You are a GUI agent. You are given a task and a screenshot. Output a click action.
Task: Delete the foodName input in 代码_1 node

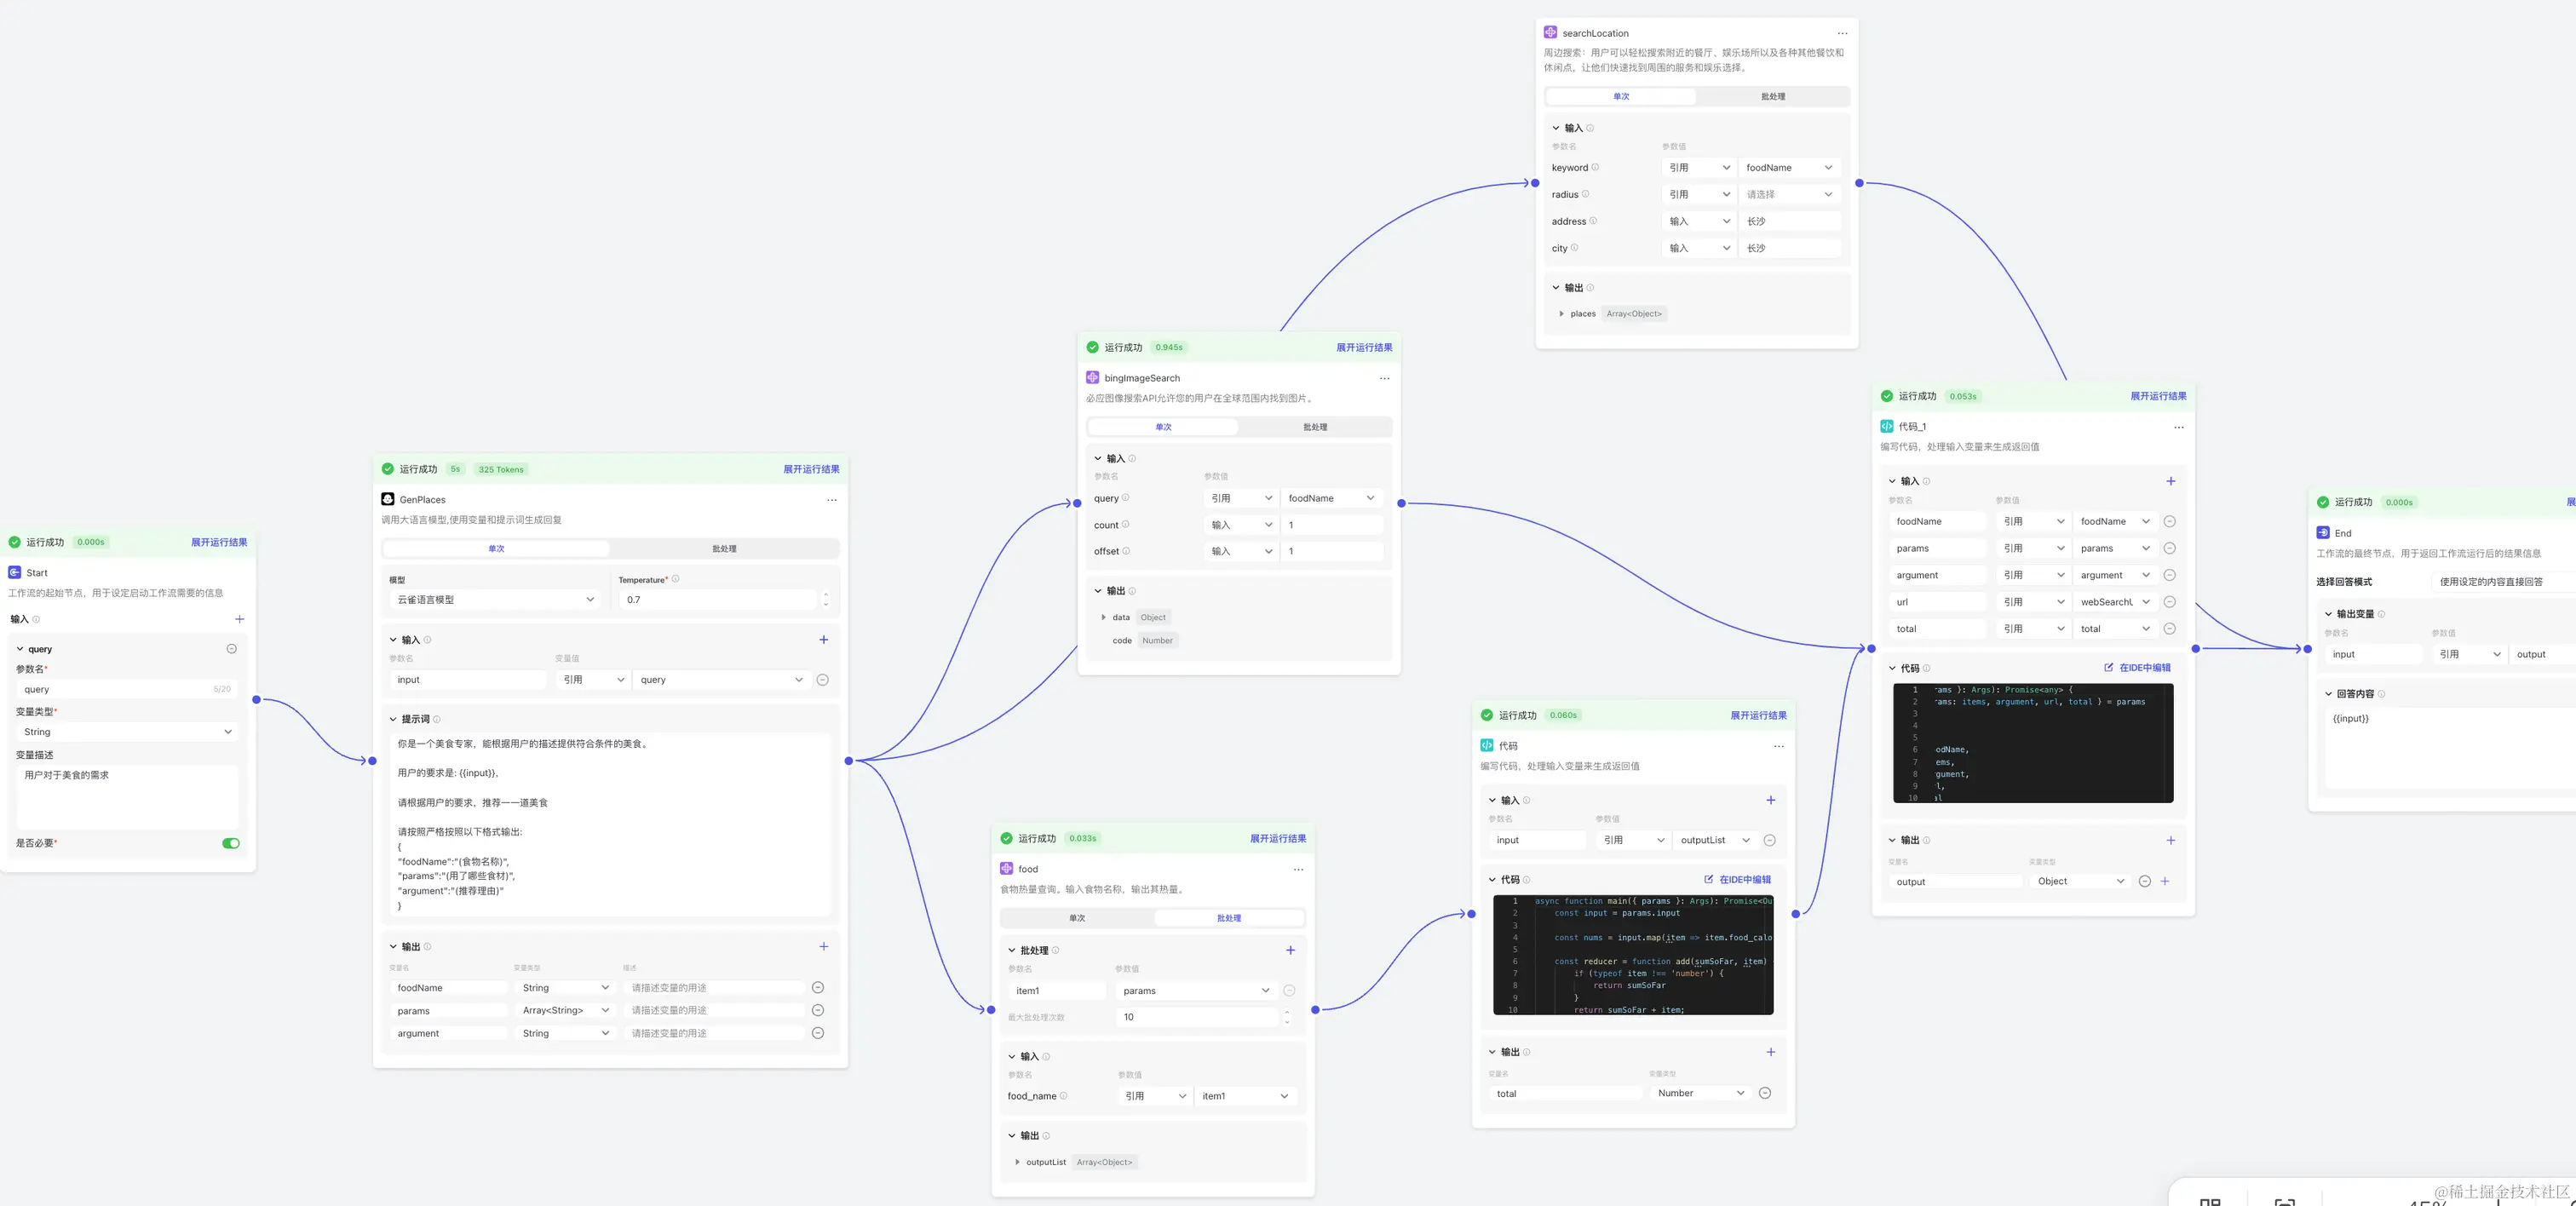(2169, 521)
